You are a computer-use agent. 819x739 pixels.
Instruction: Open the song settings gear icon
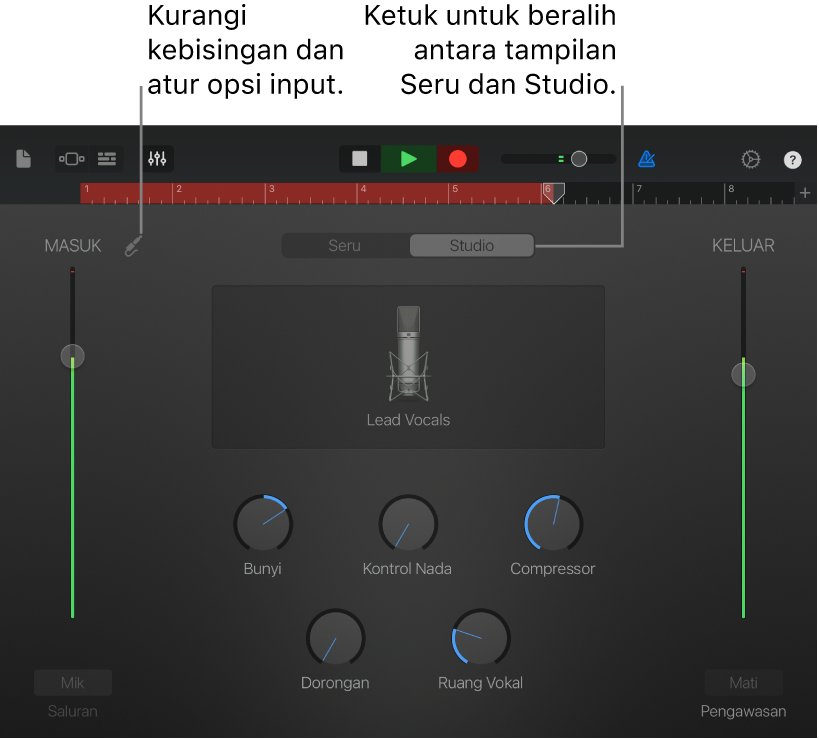[750, 158]
